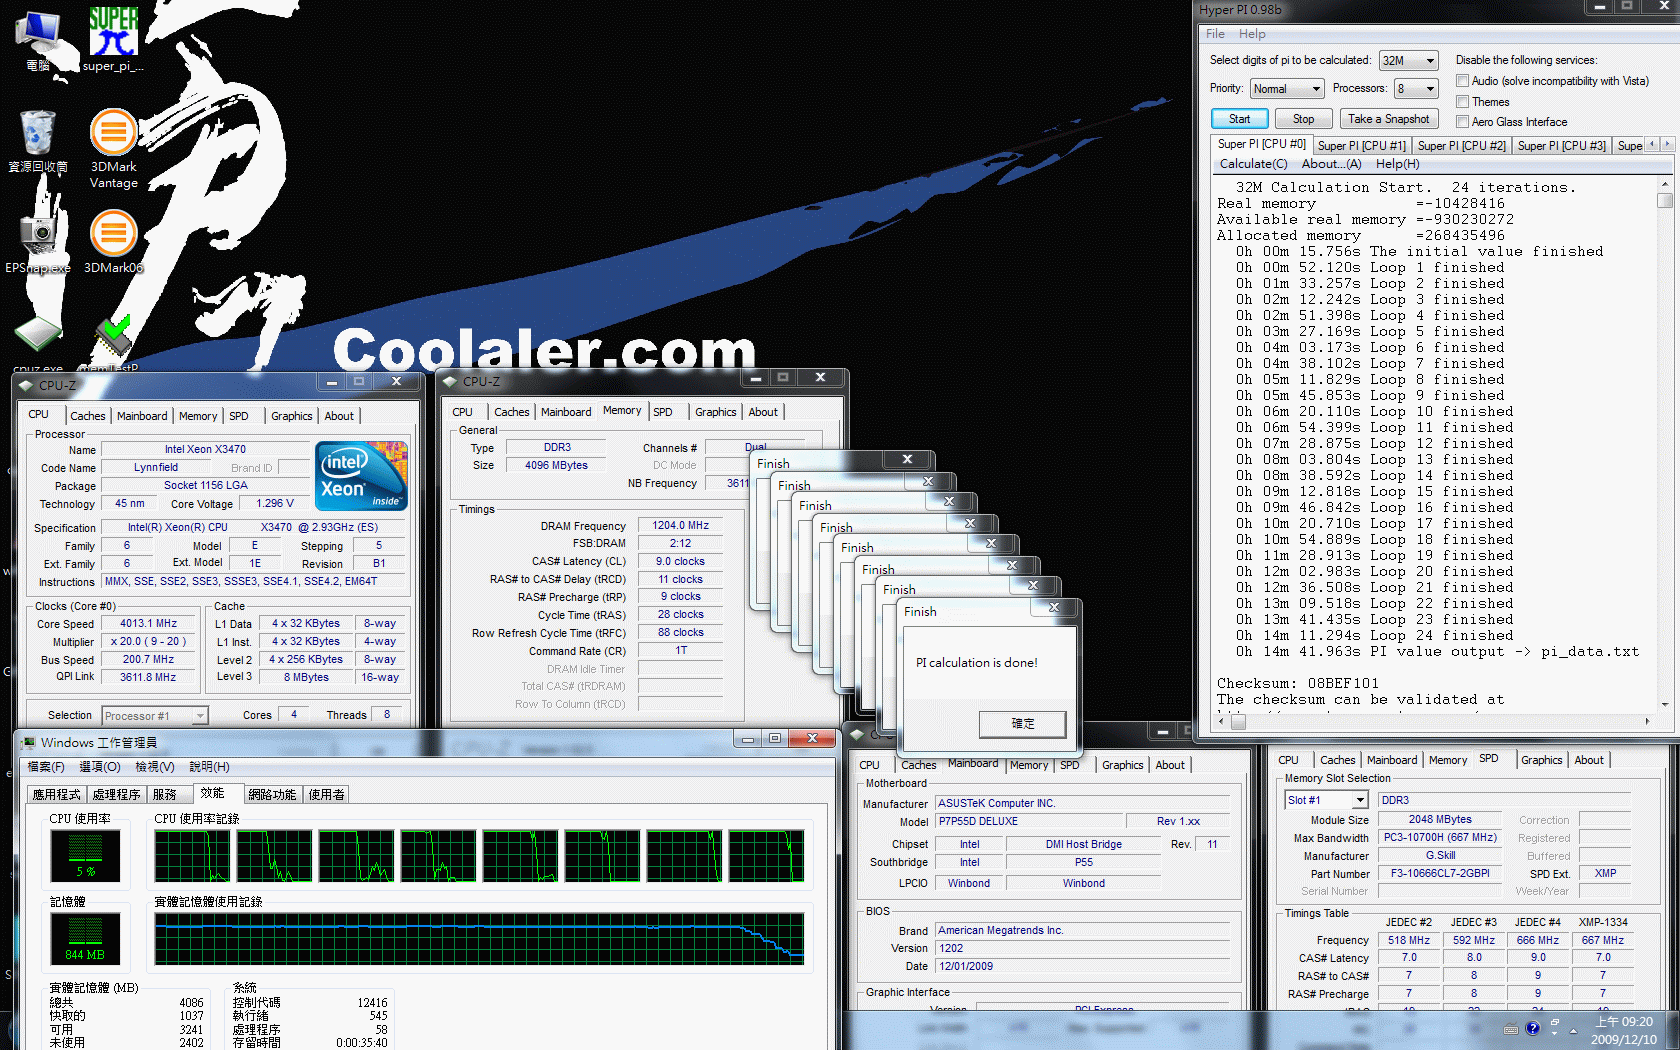Open Caches tab in the CPU-Z processor window
The height and width of the screenshot is (1050, 1680).
click(x=87, y=416)
